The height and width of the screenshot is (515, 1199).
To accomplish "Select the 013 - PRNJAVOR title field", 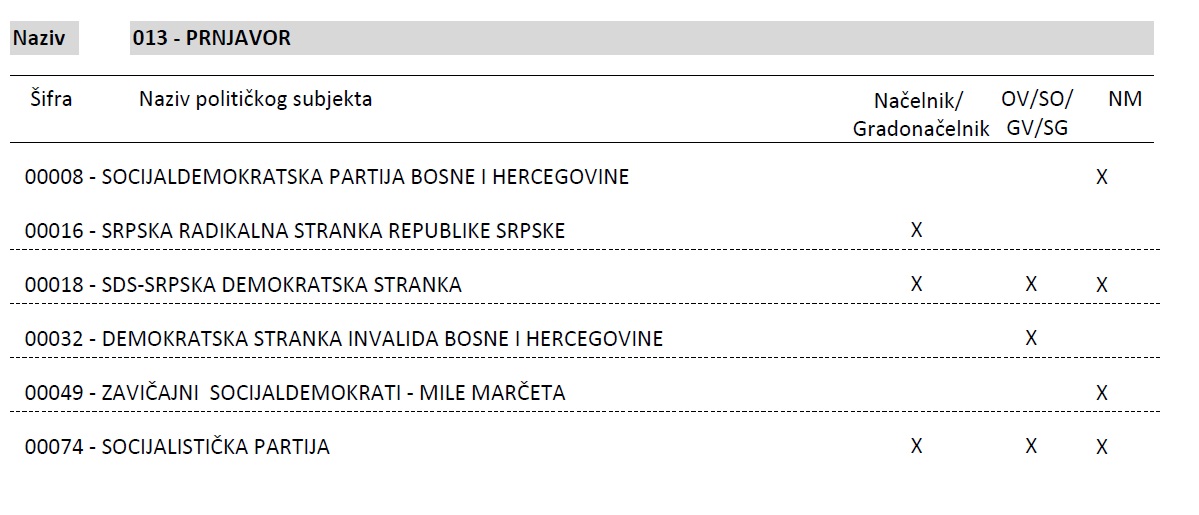I will (642, 37).
